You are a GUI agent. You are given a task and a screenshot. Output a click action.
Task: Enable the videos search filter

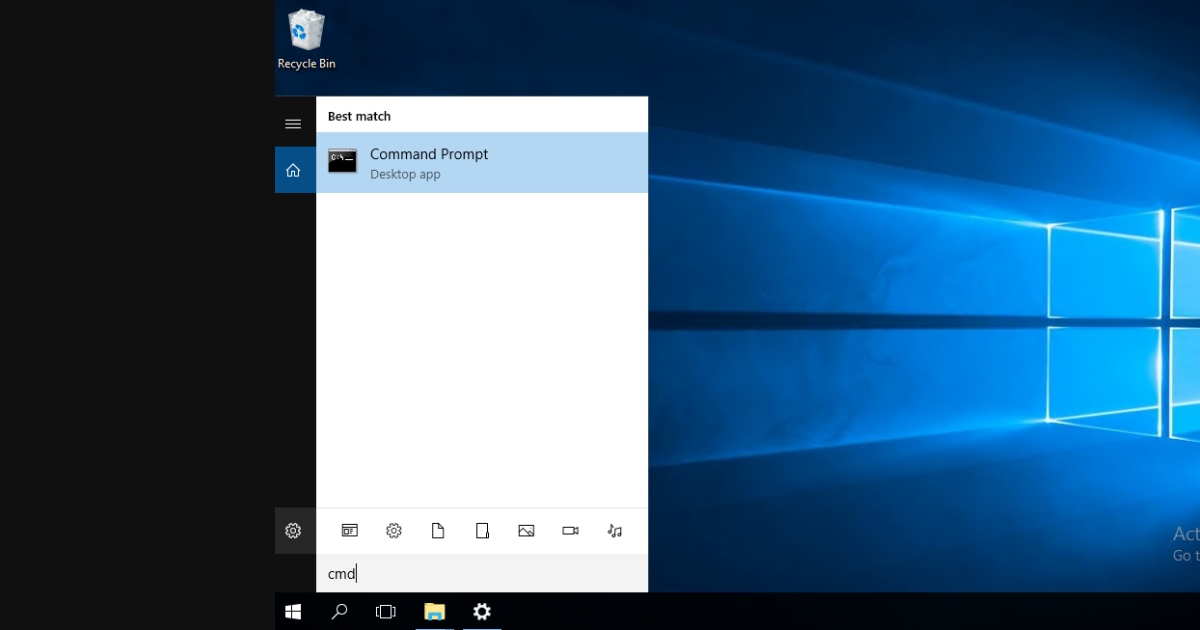(x=570, y=531)
